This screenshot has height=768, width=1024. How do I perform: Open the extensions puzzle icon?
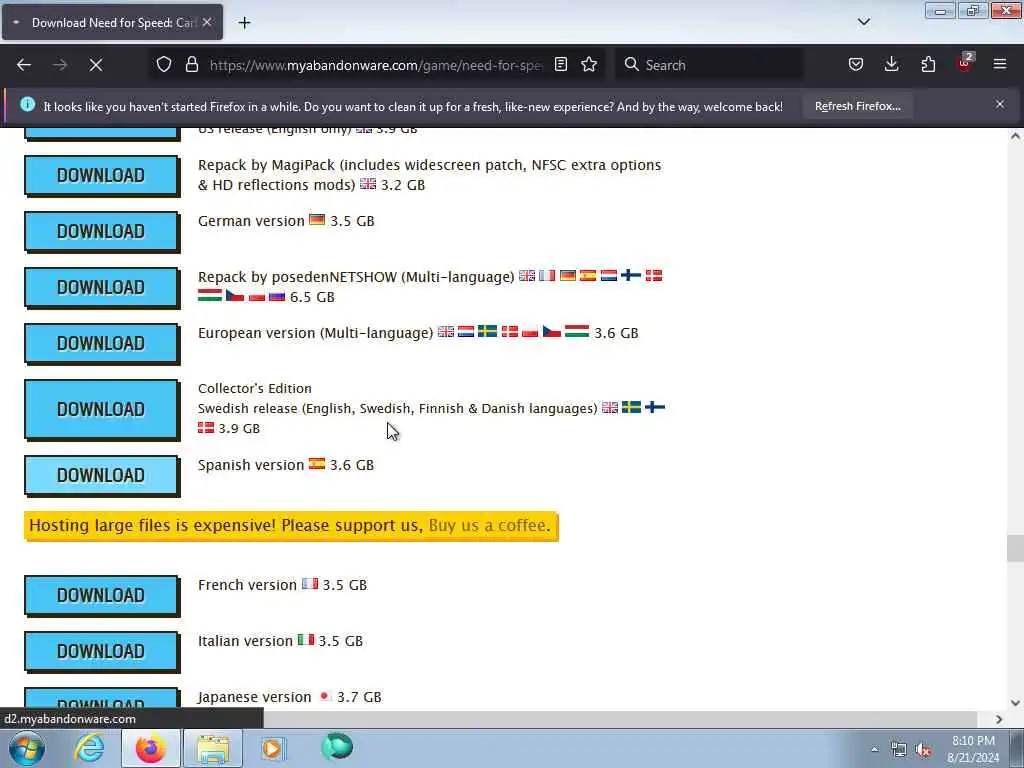(x=928, y=65)
